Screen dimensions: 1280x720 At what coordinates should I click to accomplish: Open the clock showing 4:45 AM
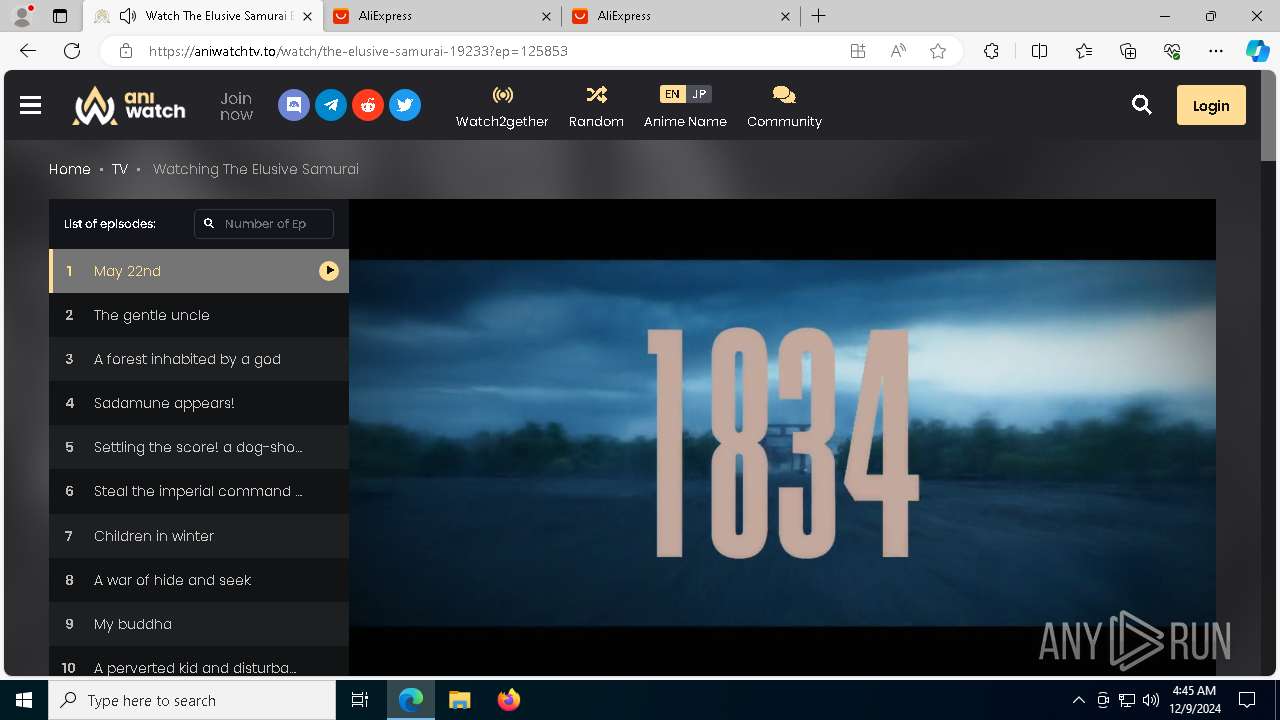[1194, 700]
